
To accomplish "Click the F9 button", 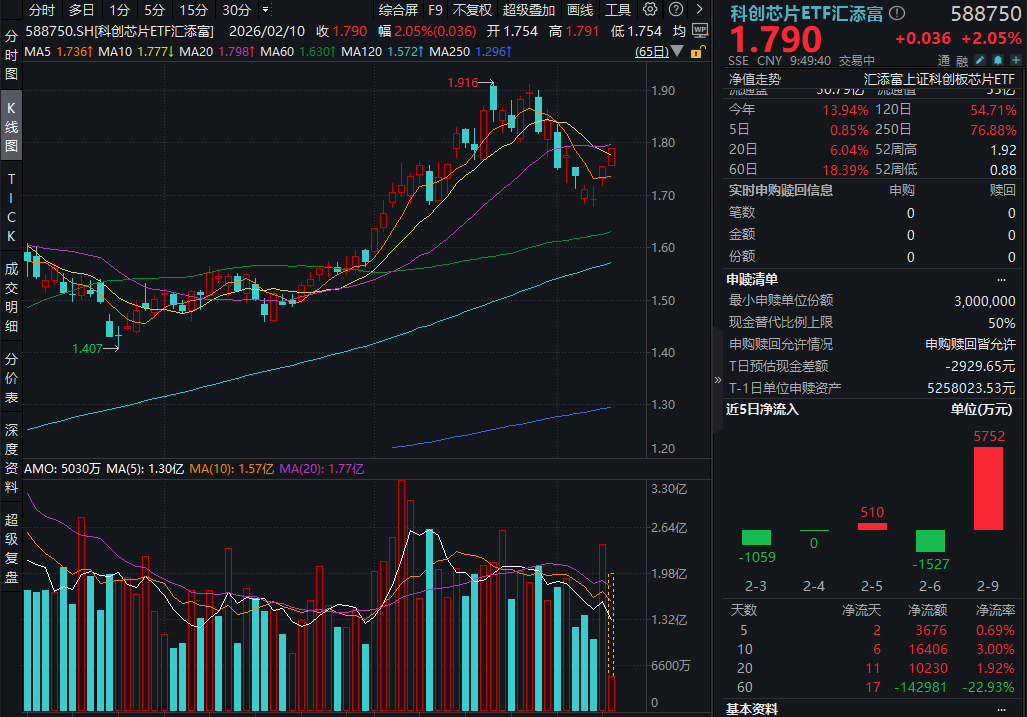I will [435, 11].
